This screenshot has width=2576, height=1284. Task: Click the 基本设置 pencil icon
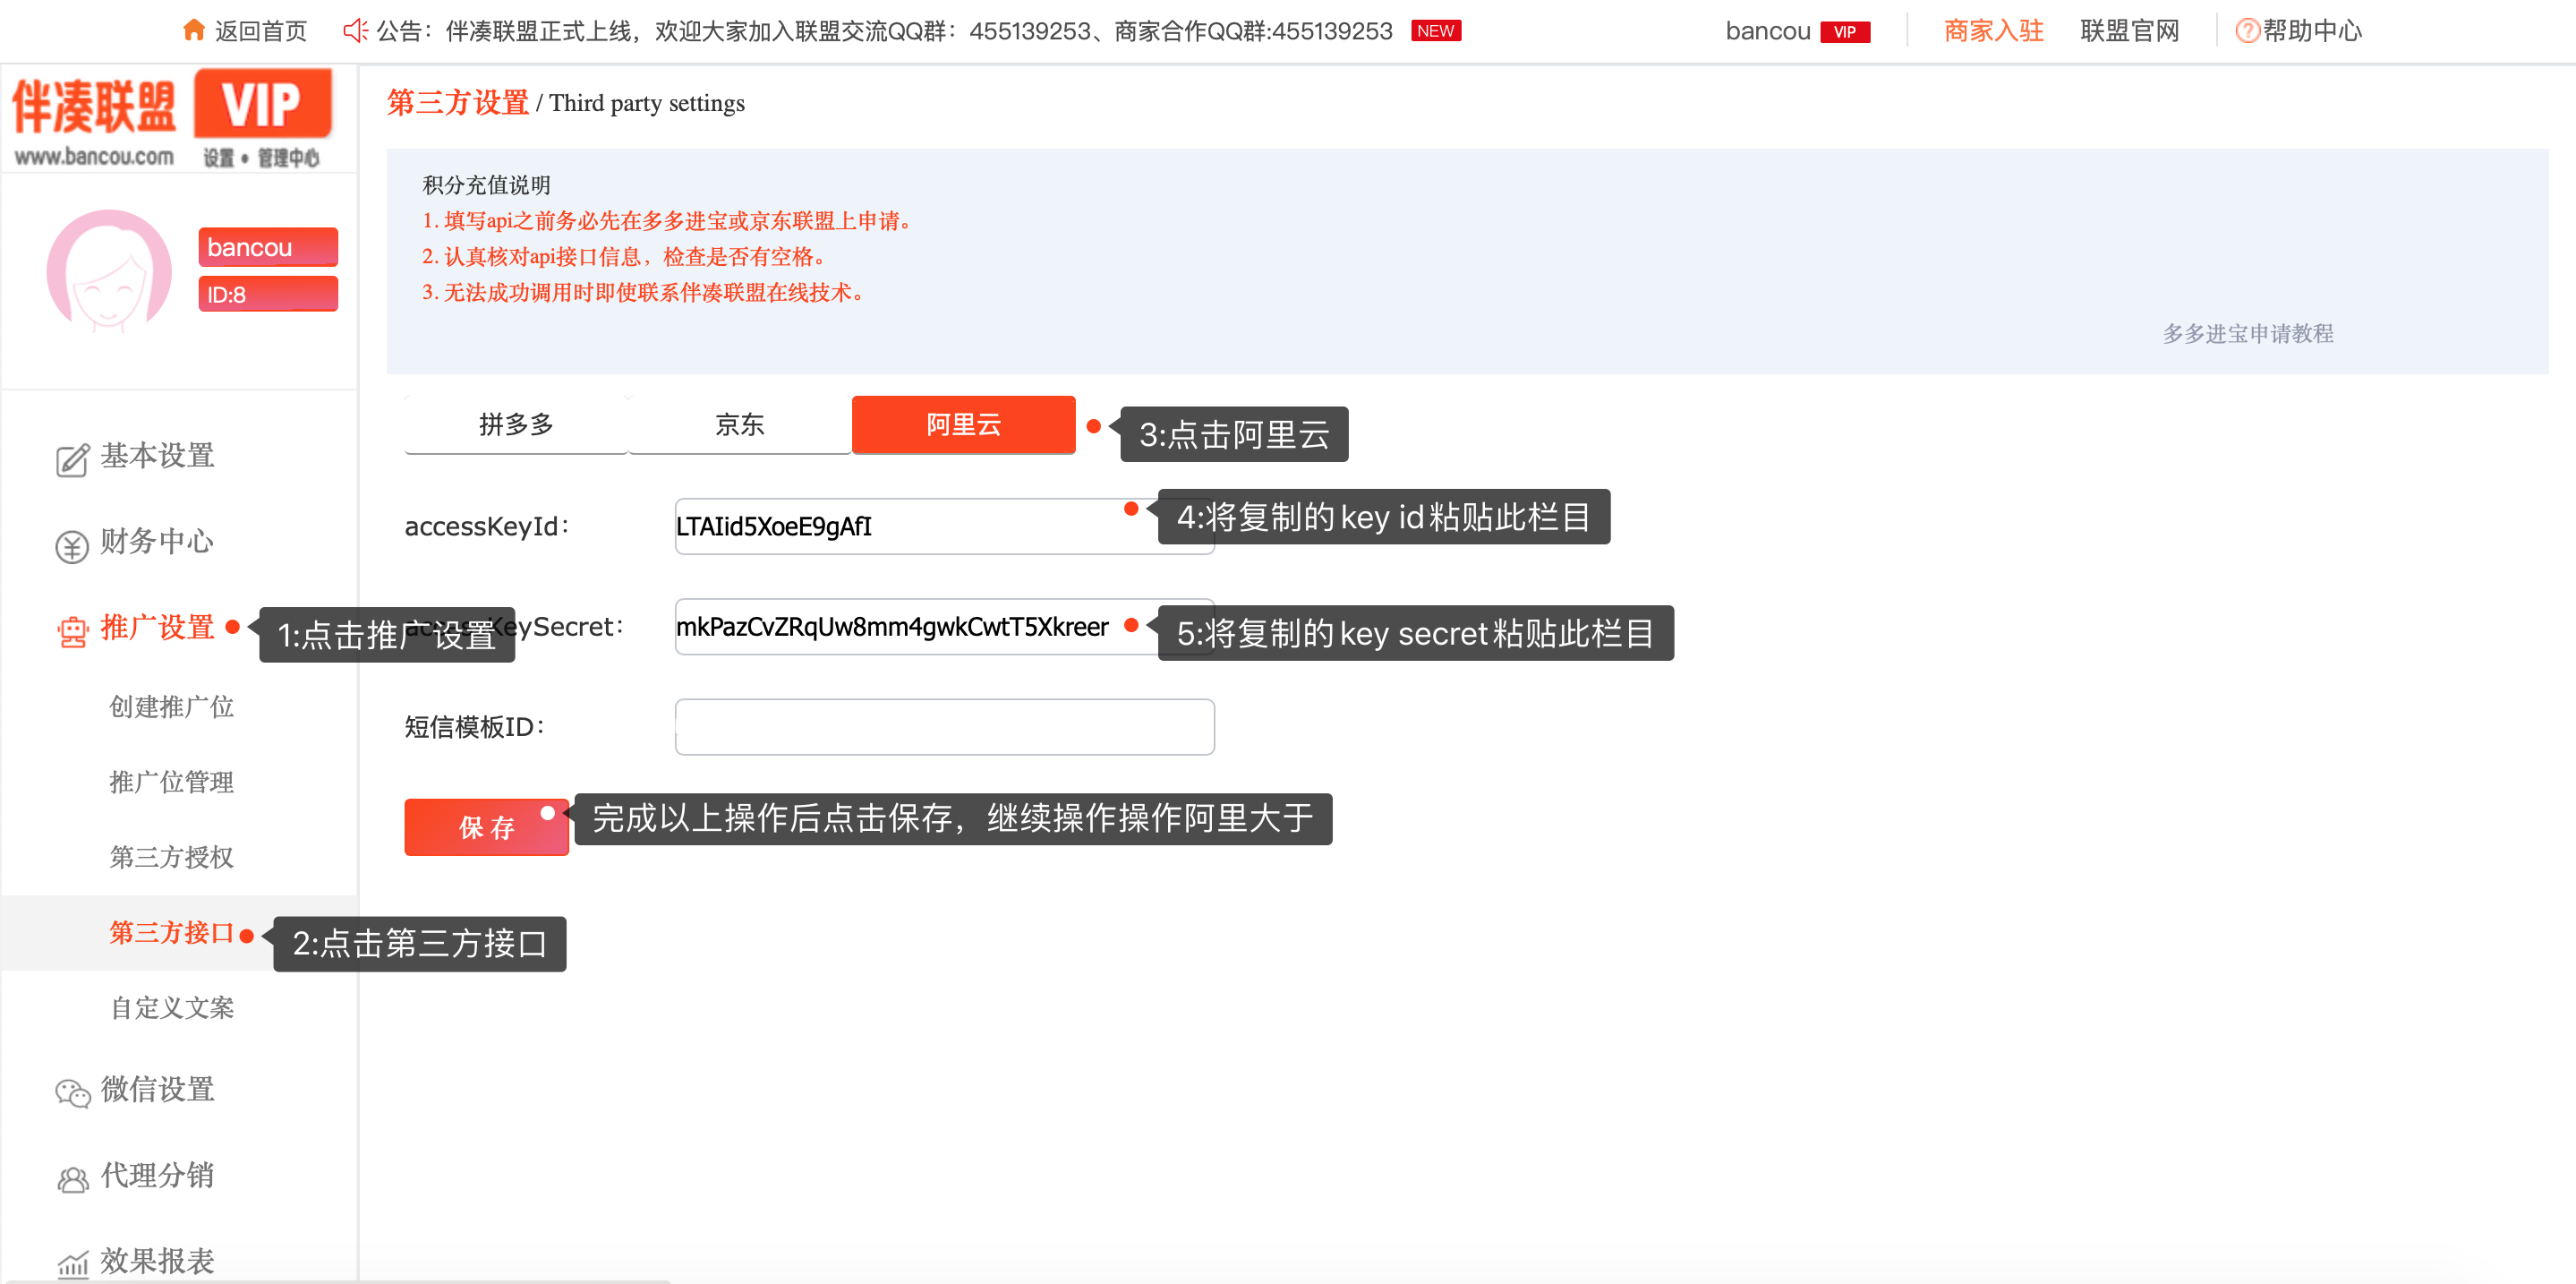pyautogui.click(x=72, y=459)
